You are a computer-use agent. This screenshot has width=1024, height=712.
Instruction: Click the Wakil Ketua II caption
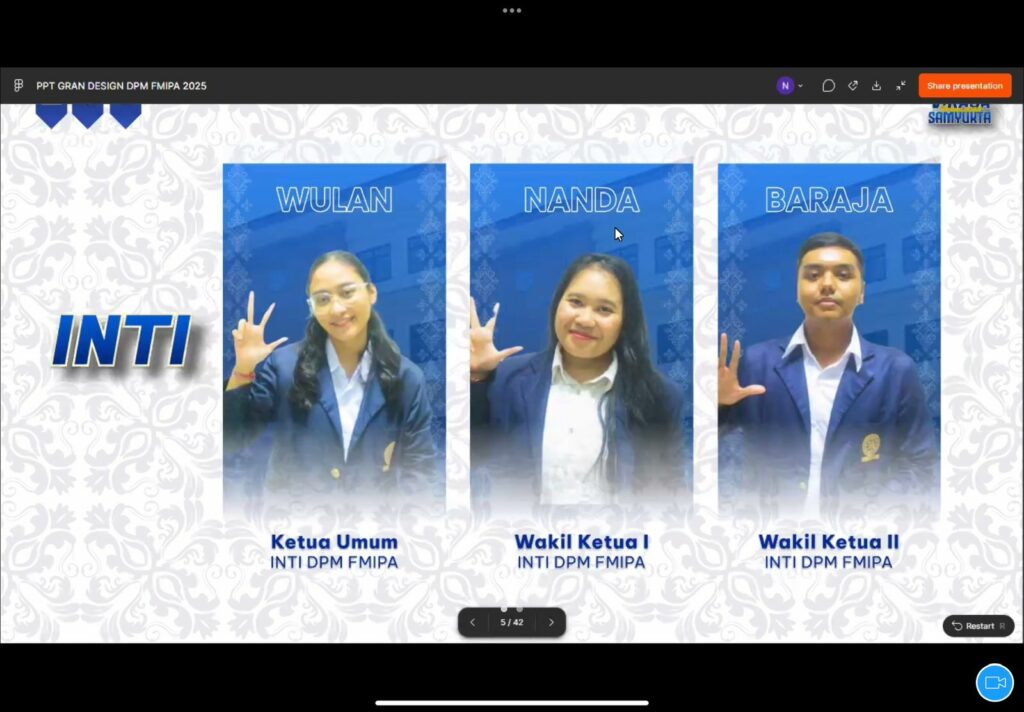829,542
